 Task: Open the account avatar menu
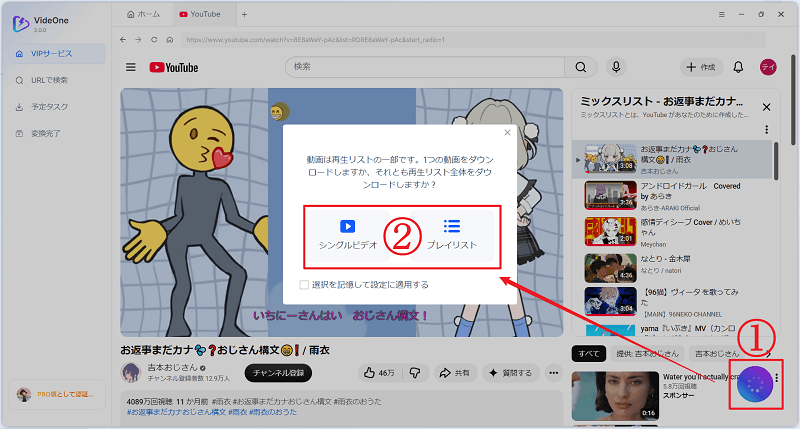pos(768,67)
